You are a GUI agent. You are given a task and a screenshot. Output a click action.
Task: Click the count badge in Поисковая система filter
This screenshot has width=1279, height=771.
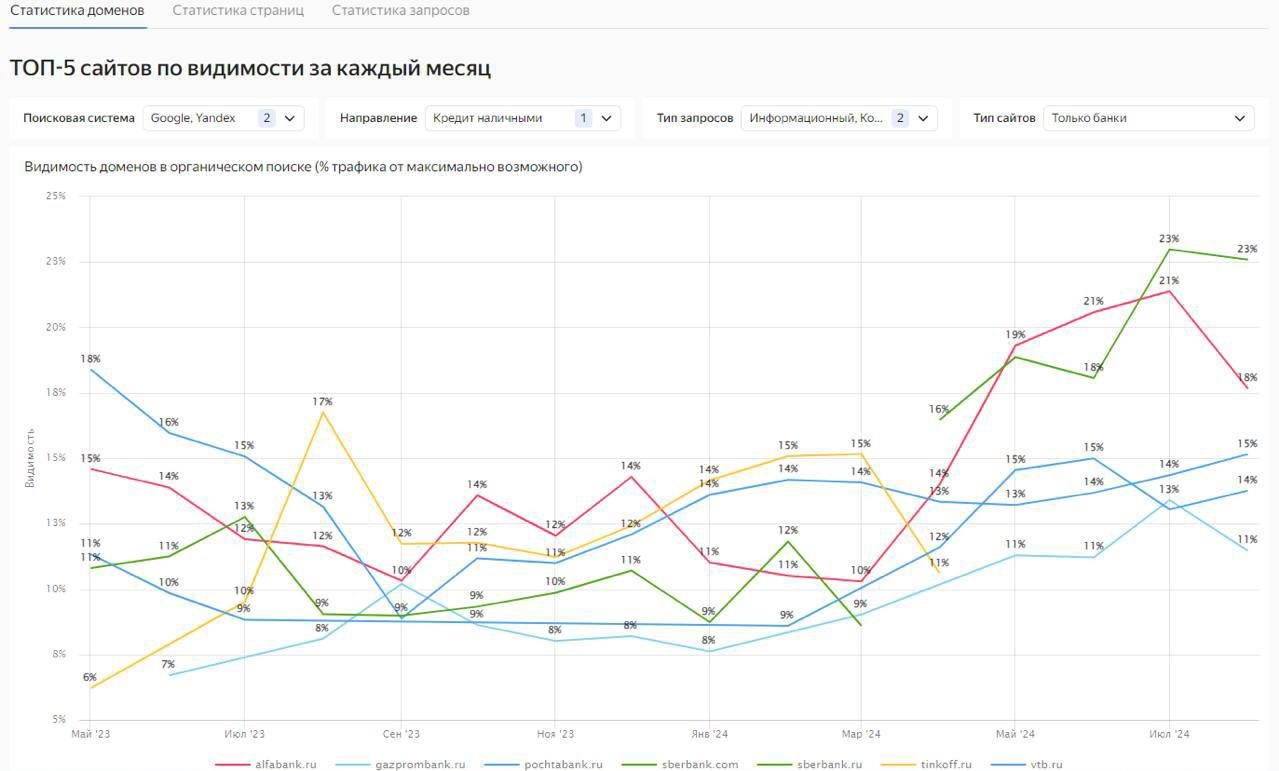(x=266, y=118)
